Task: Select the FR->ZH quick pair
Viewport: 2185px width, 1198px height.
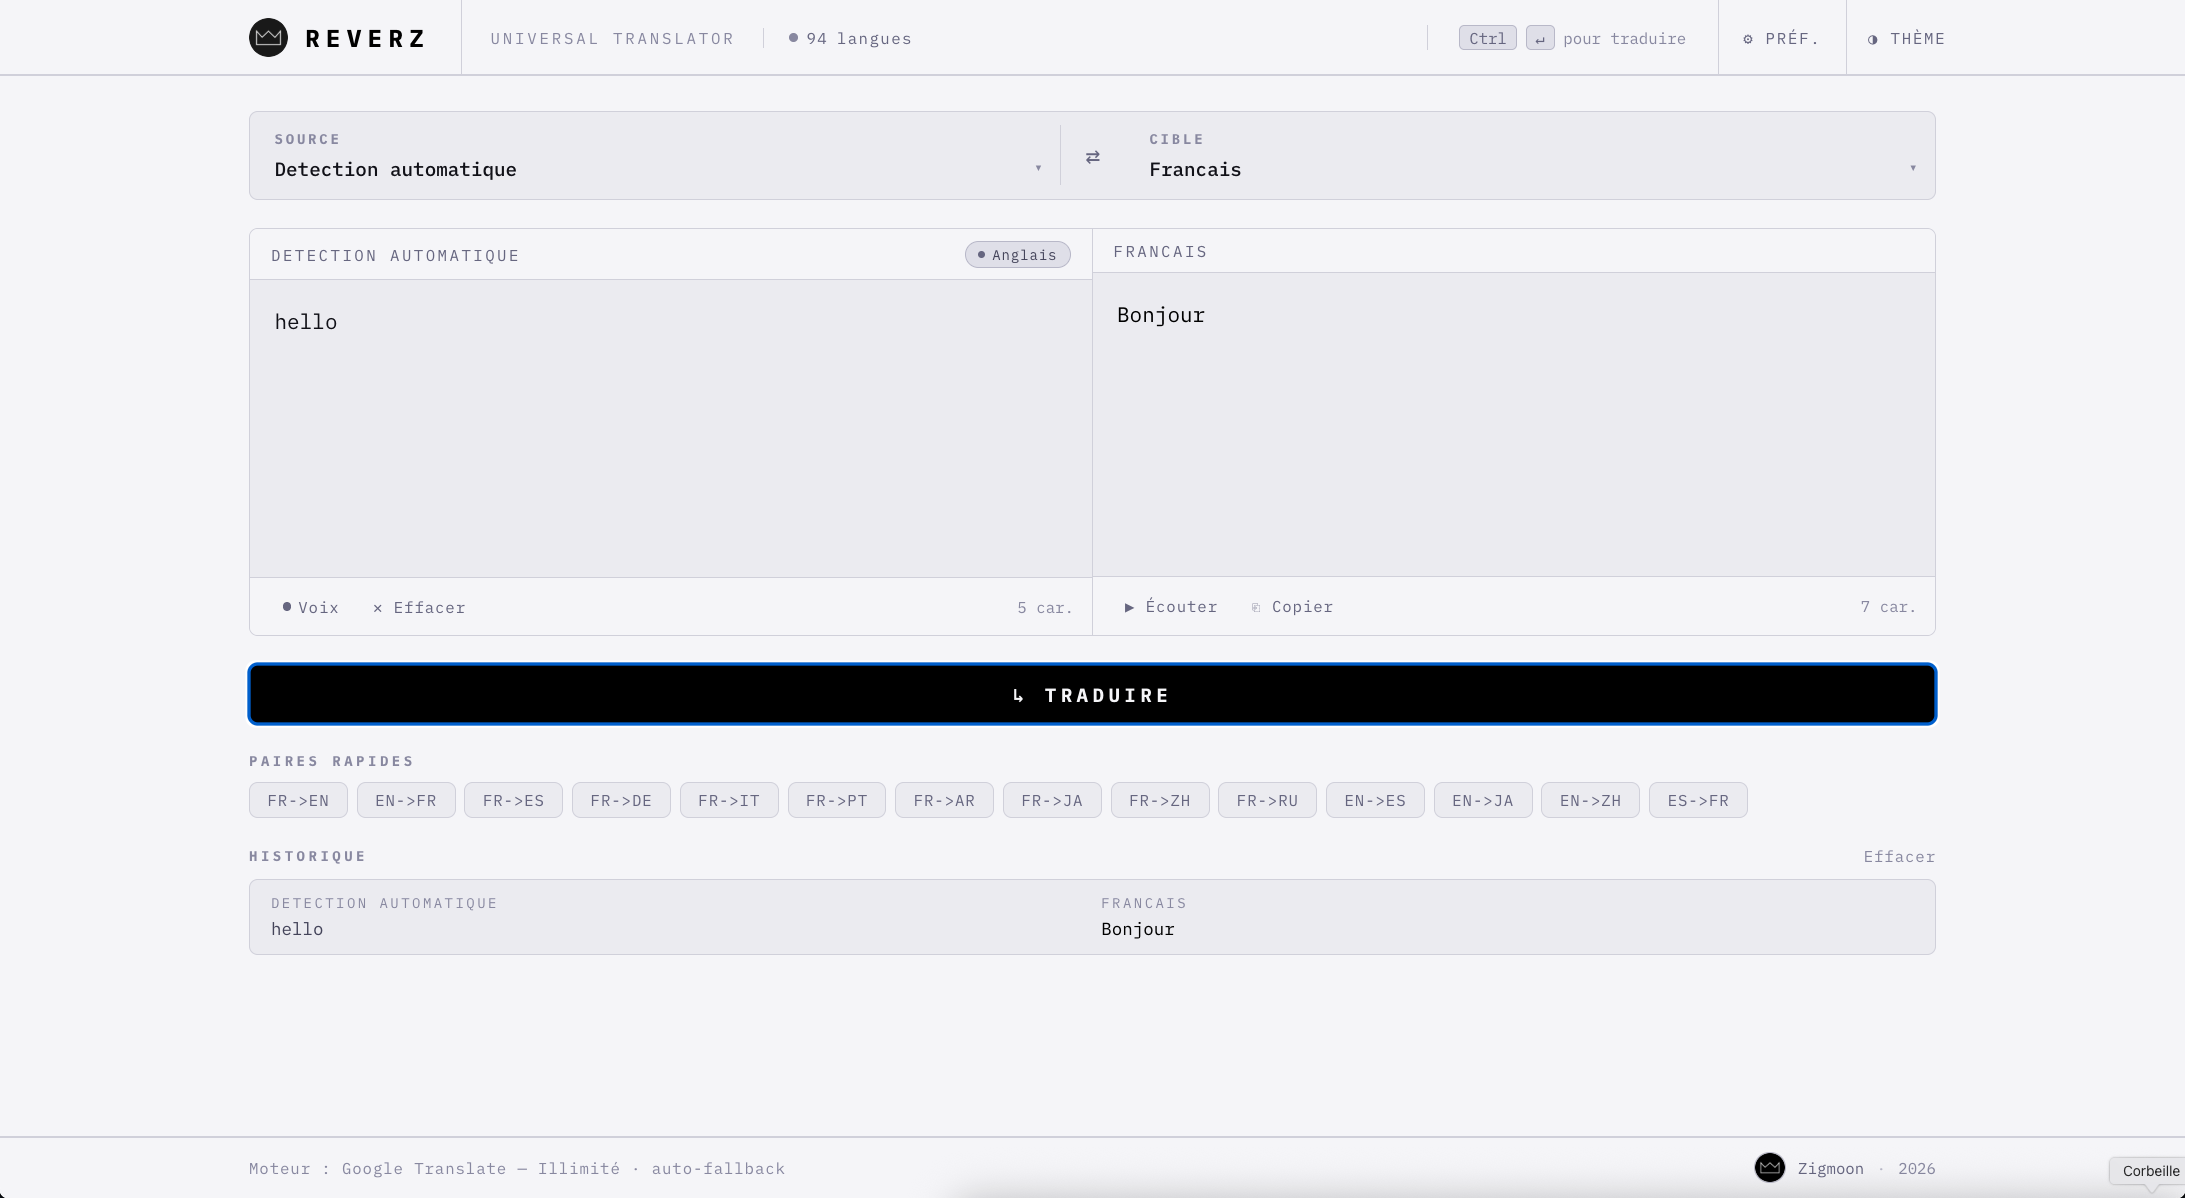Action: 1160,800
